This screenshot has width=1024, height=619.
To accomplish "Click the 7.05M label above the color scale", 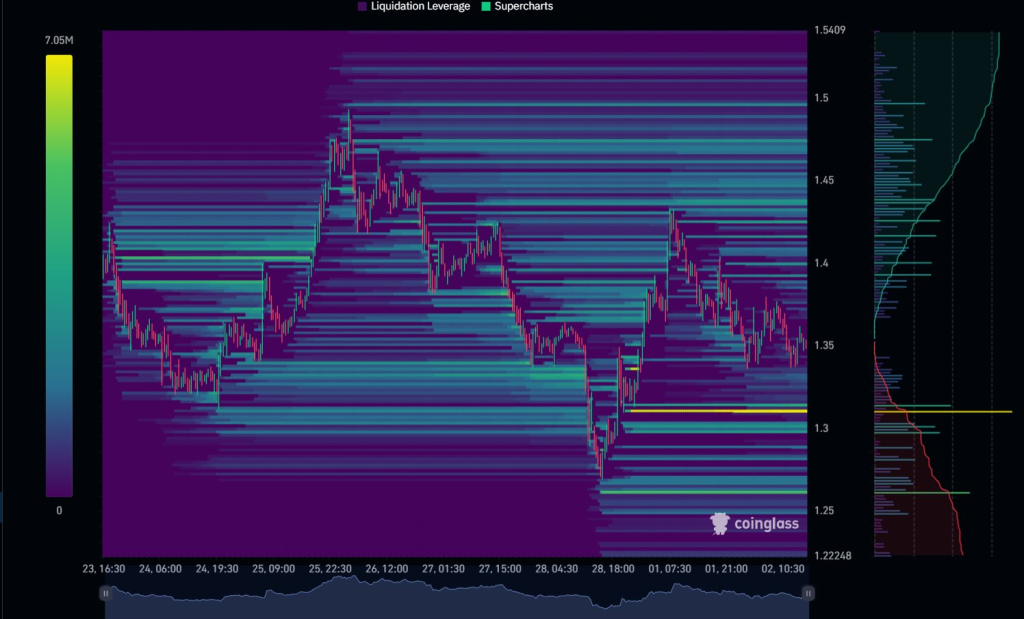I will (57, 41).
